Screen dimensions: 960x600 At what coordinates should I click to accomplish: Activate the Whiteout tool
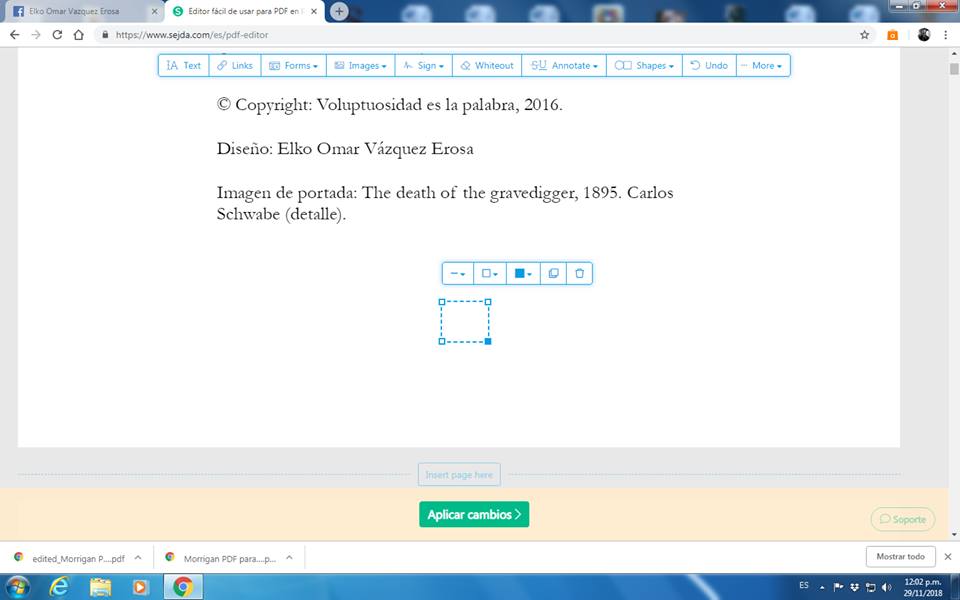(486, 65)
